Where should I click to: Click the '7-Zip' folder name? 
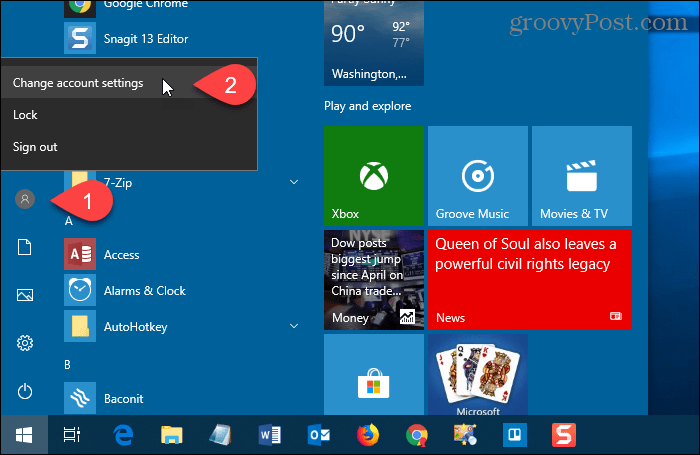[118, 183]
